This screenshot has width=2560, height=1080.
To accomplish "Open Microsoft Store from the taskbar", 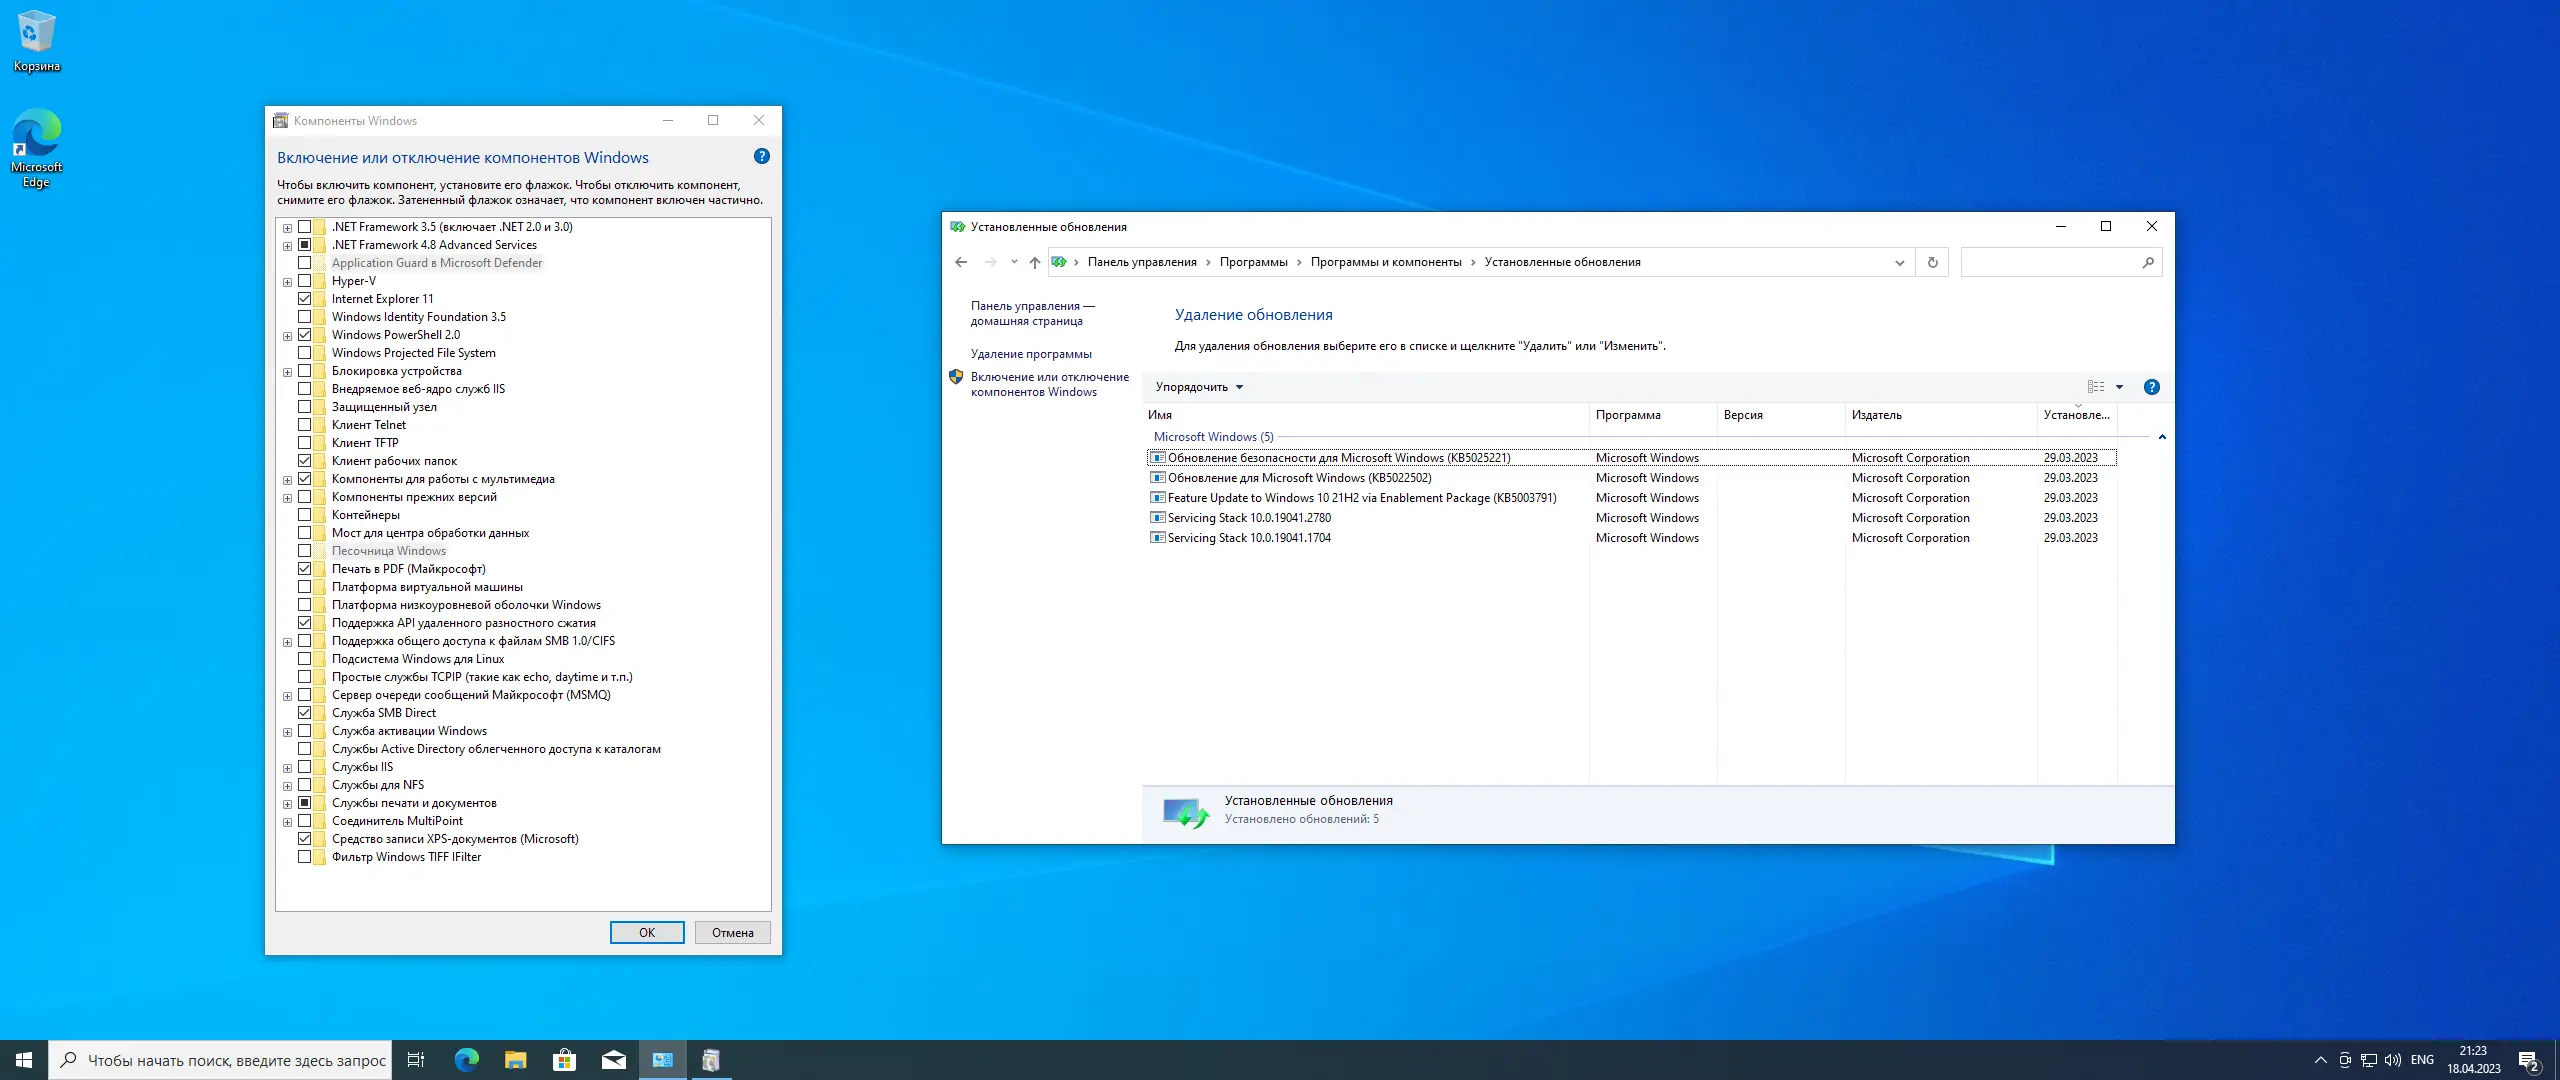I will [565, 1060].
